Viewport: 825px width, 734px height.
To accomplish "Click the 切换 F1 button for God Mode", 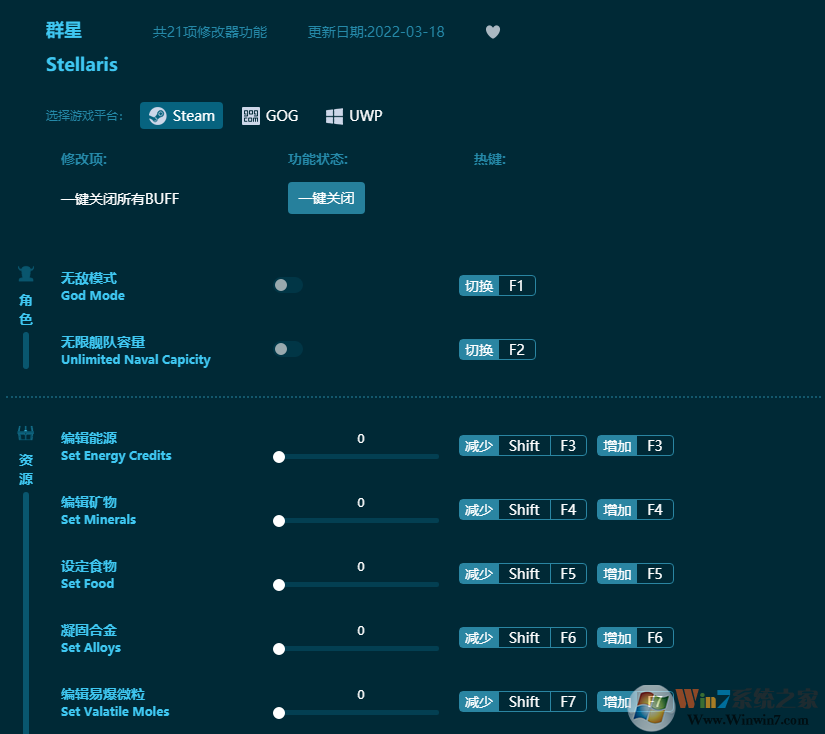I will point(497,285).
